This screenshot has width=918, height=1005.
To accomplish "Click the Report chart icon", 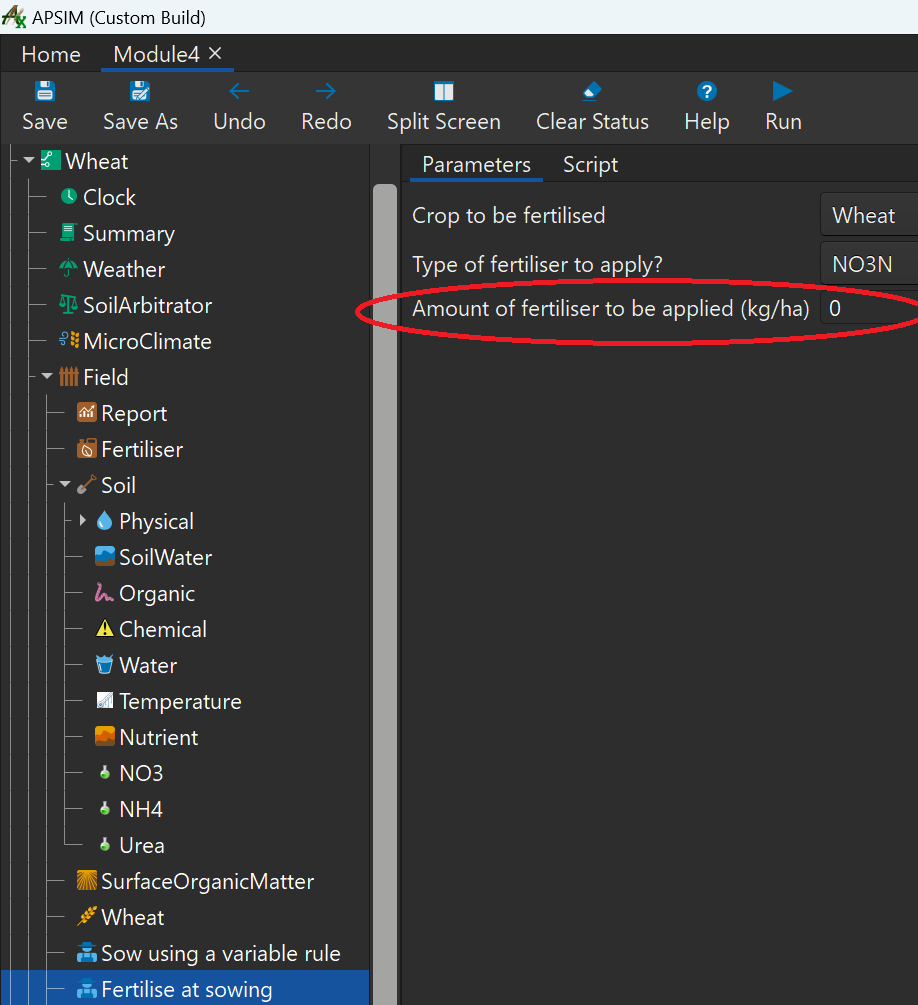I will coord(87,412).
